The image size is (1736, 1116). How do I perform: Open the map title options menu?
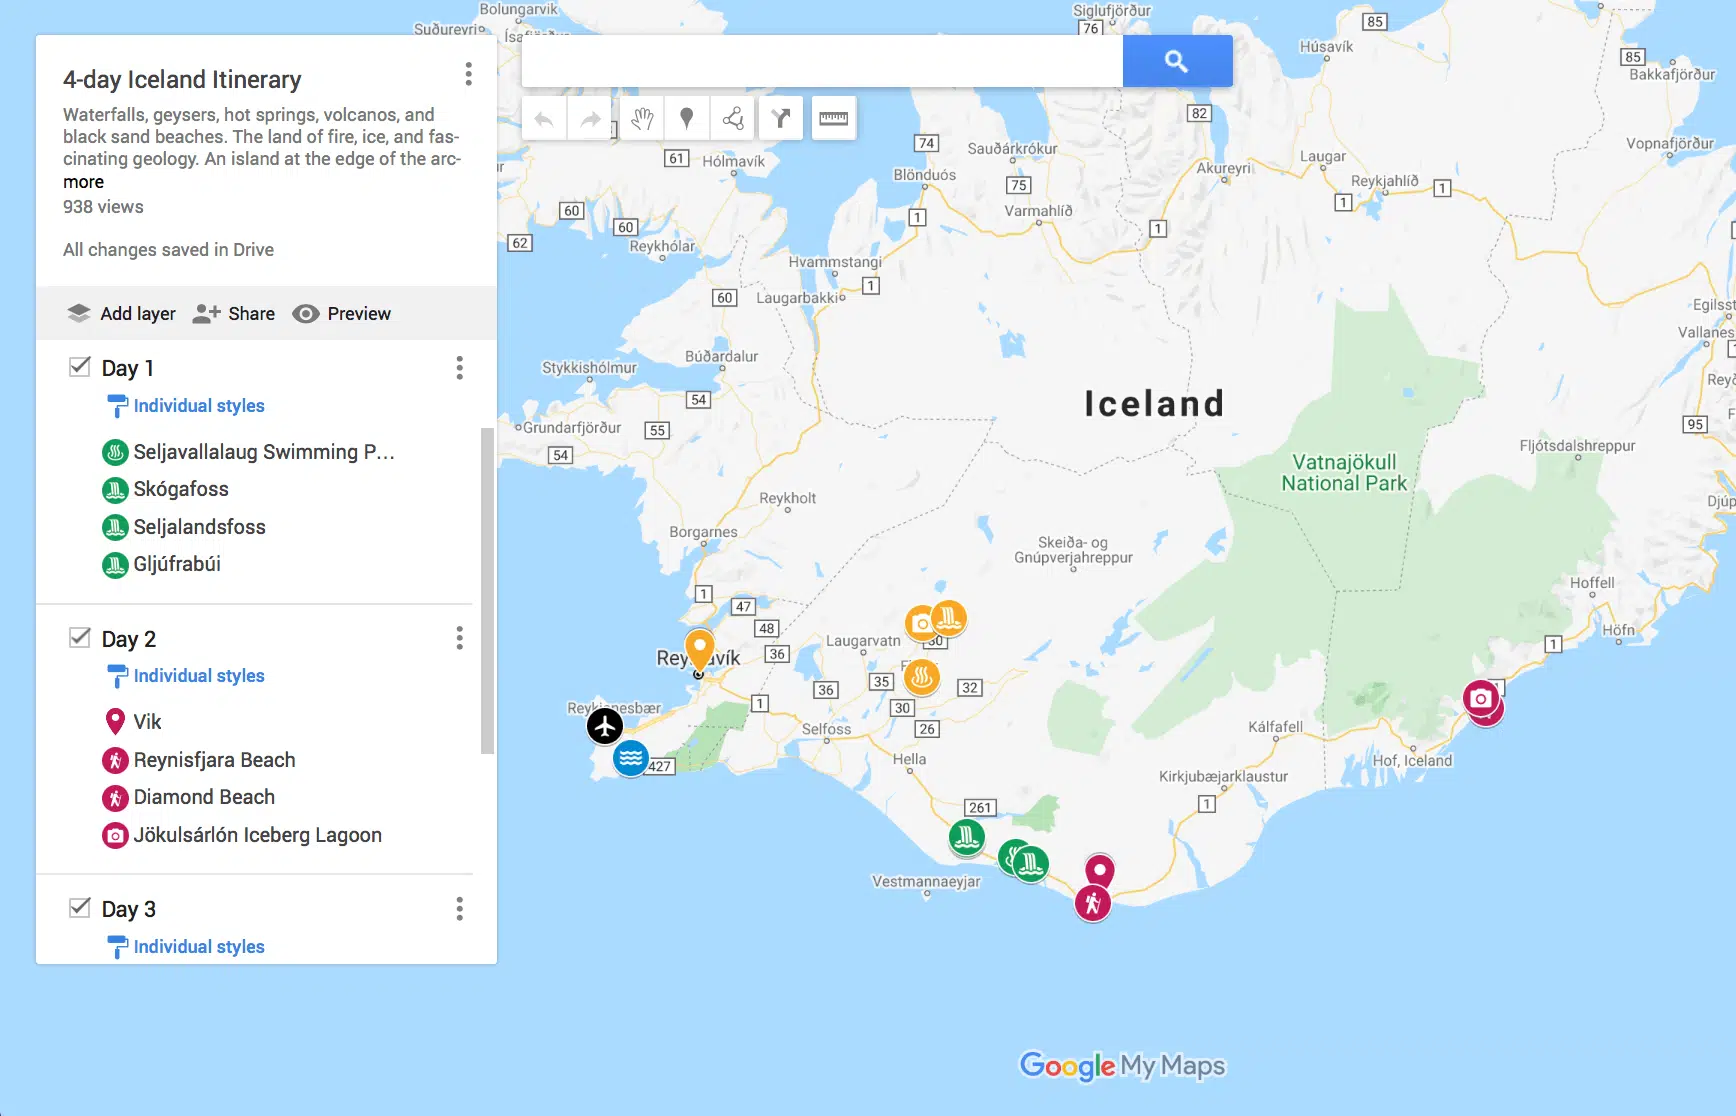click(x=468, y=74)
